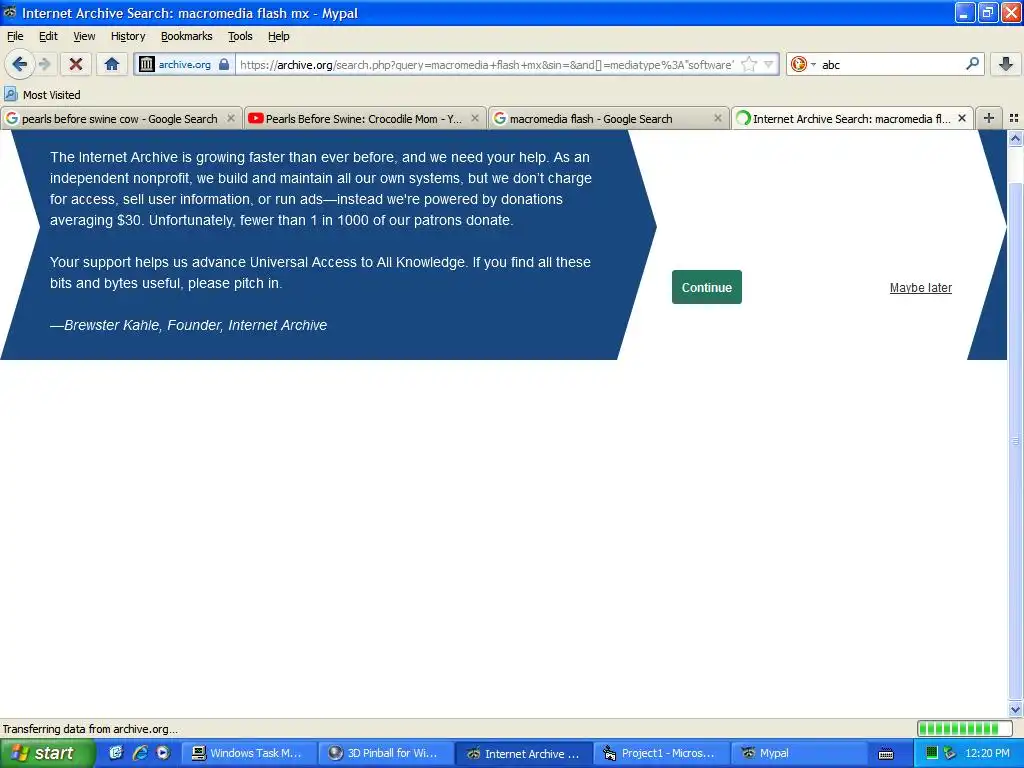Open the Help menu
1024x768 pixels.
278,36
